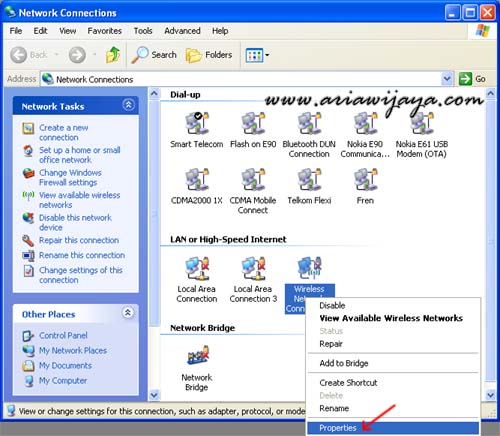This screenshot has height=436, width=500.
Task: Open the Tools menu
Action: coord(143,31)
